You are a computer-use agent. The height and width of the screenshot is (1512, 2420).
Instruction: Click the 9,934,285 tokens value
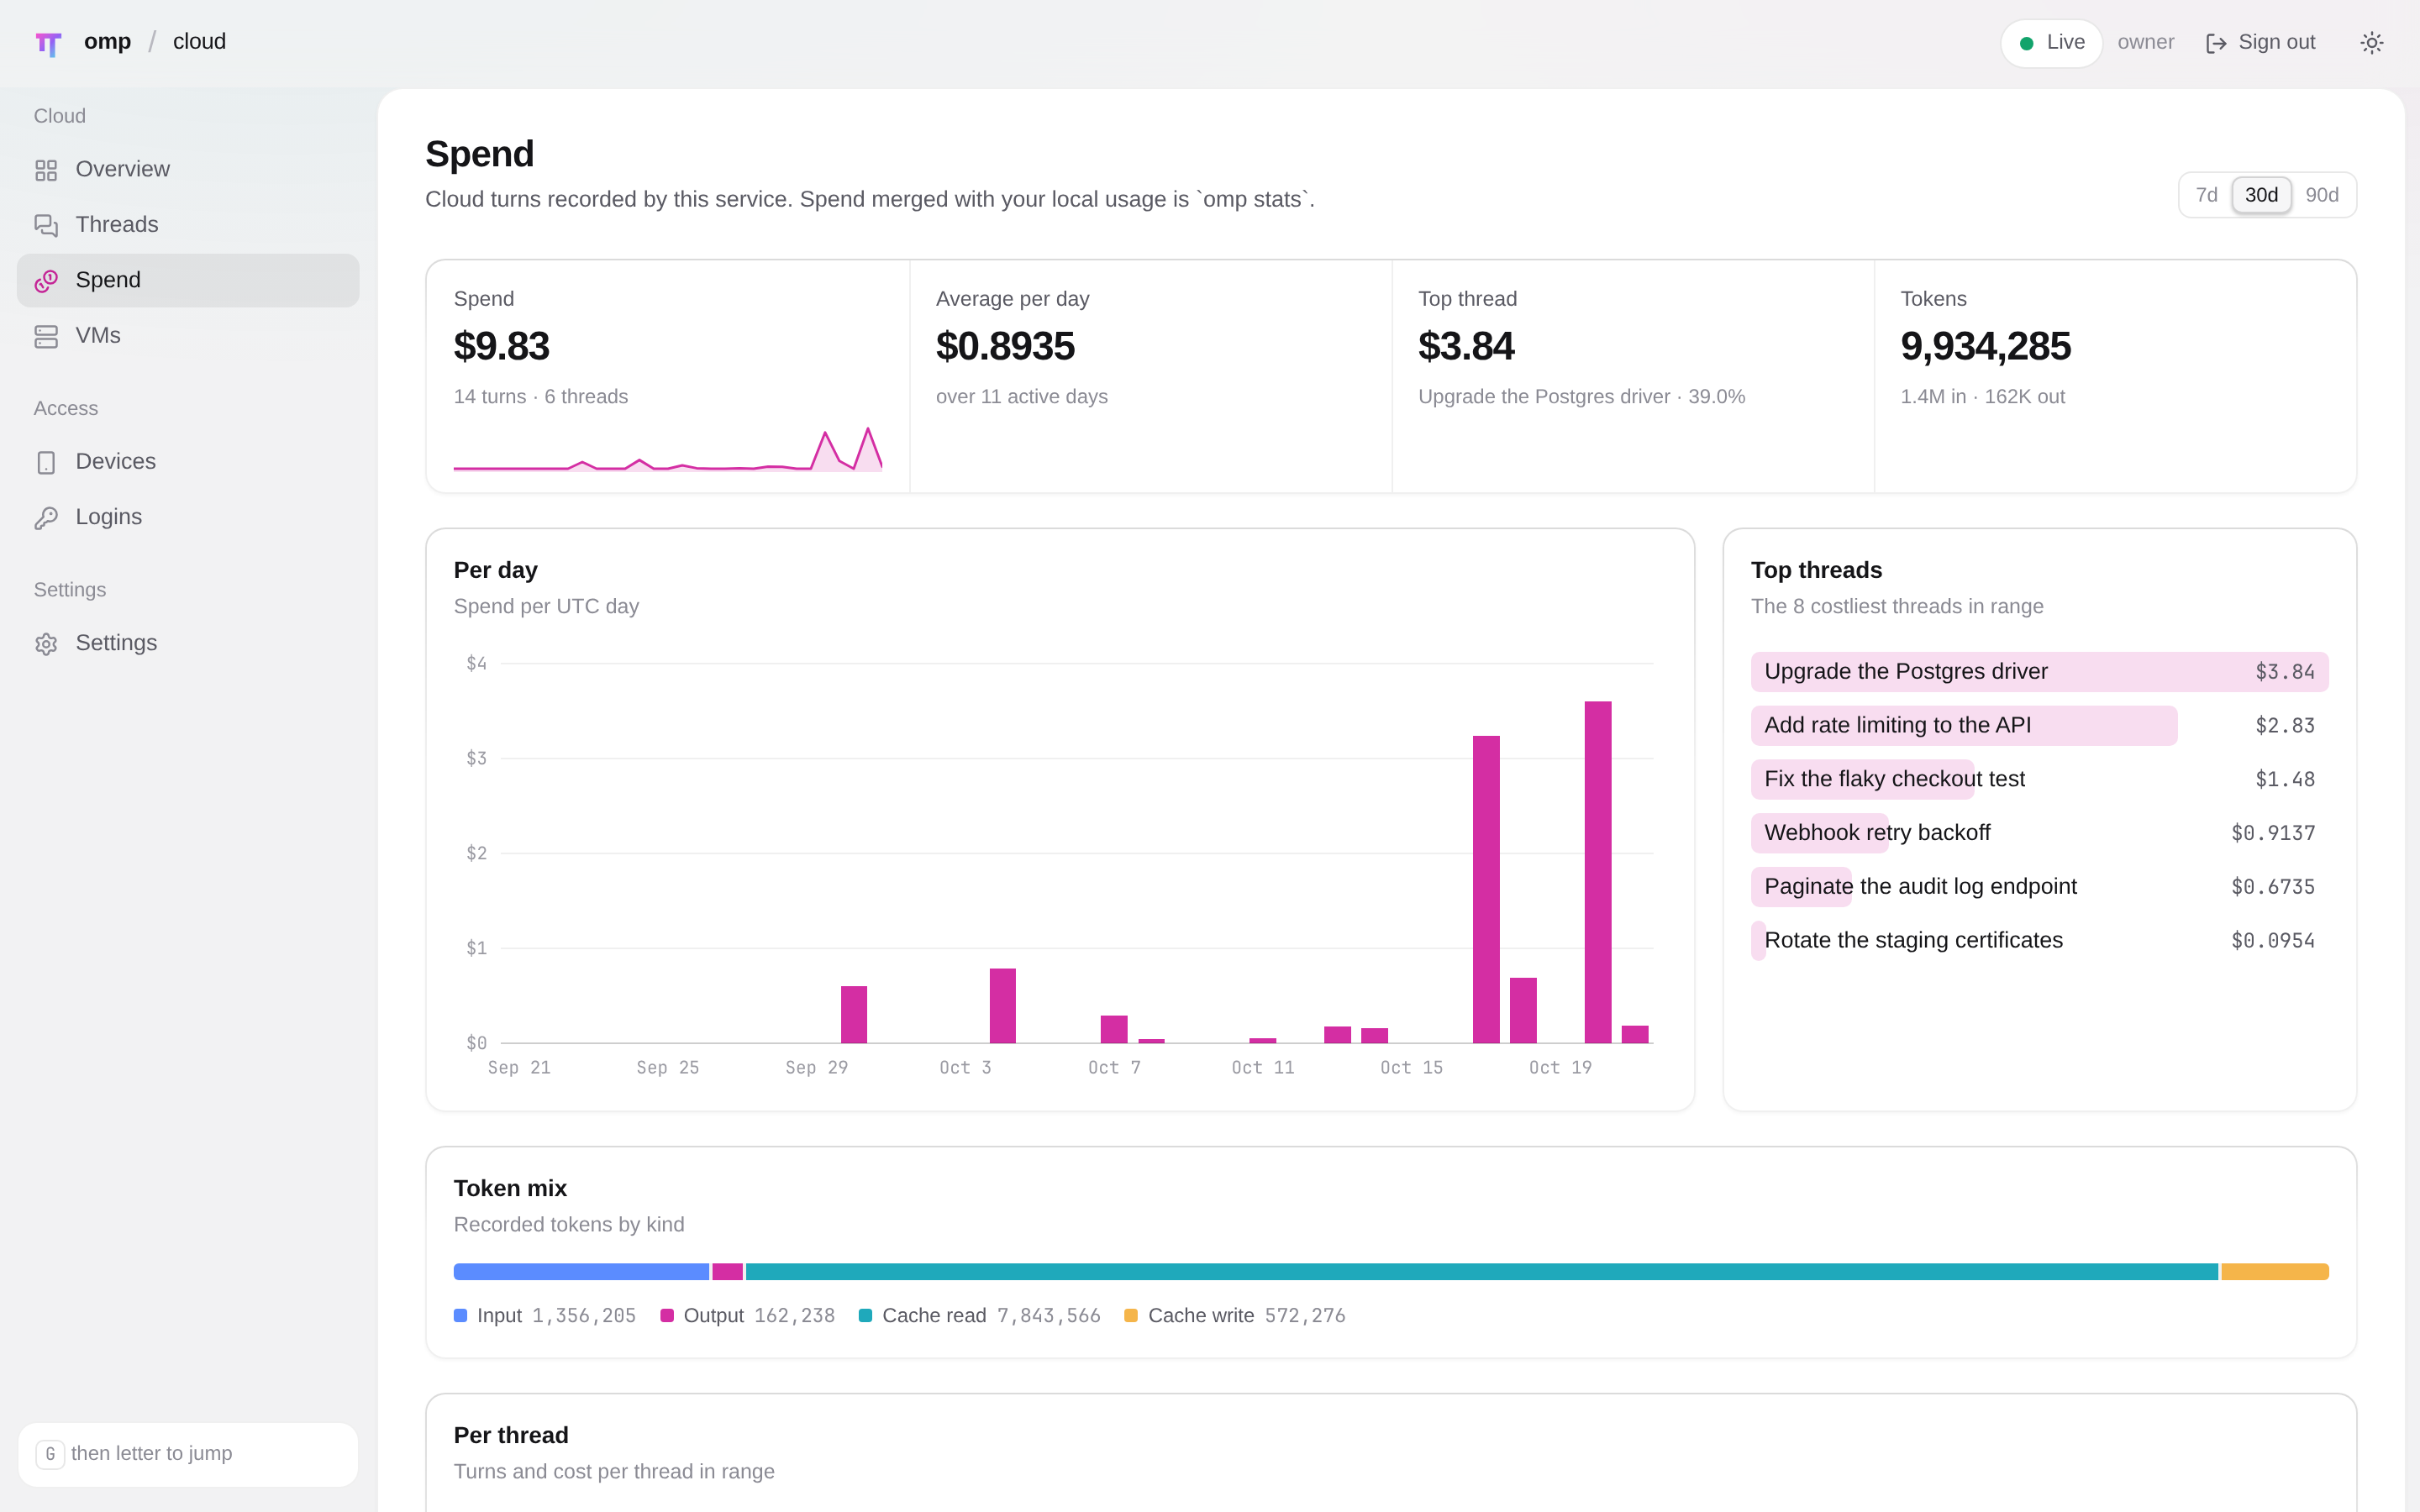pos(1985,347)
